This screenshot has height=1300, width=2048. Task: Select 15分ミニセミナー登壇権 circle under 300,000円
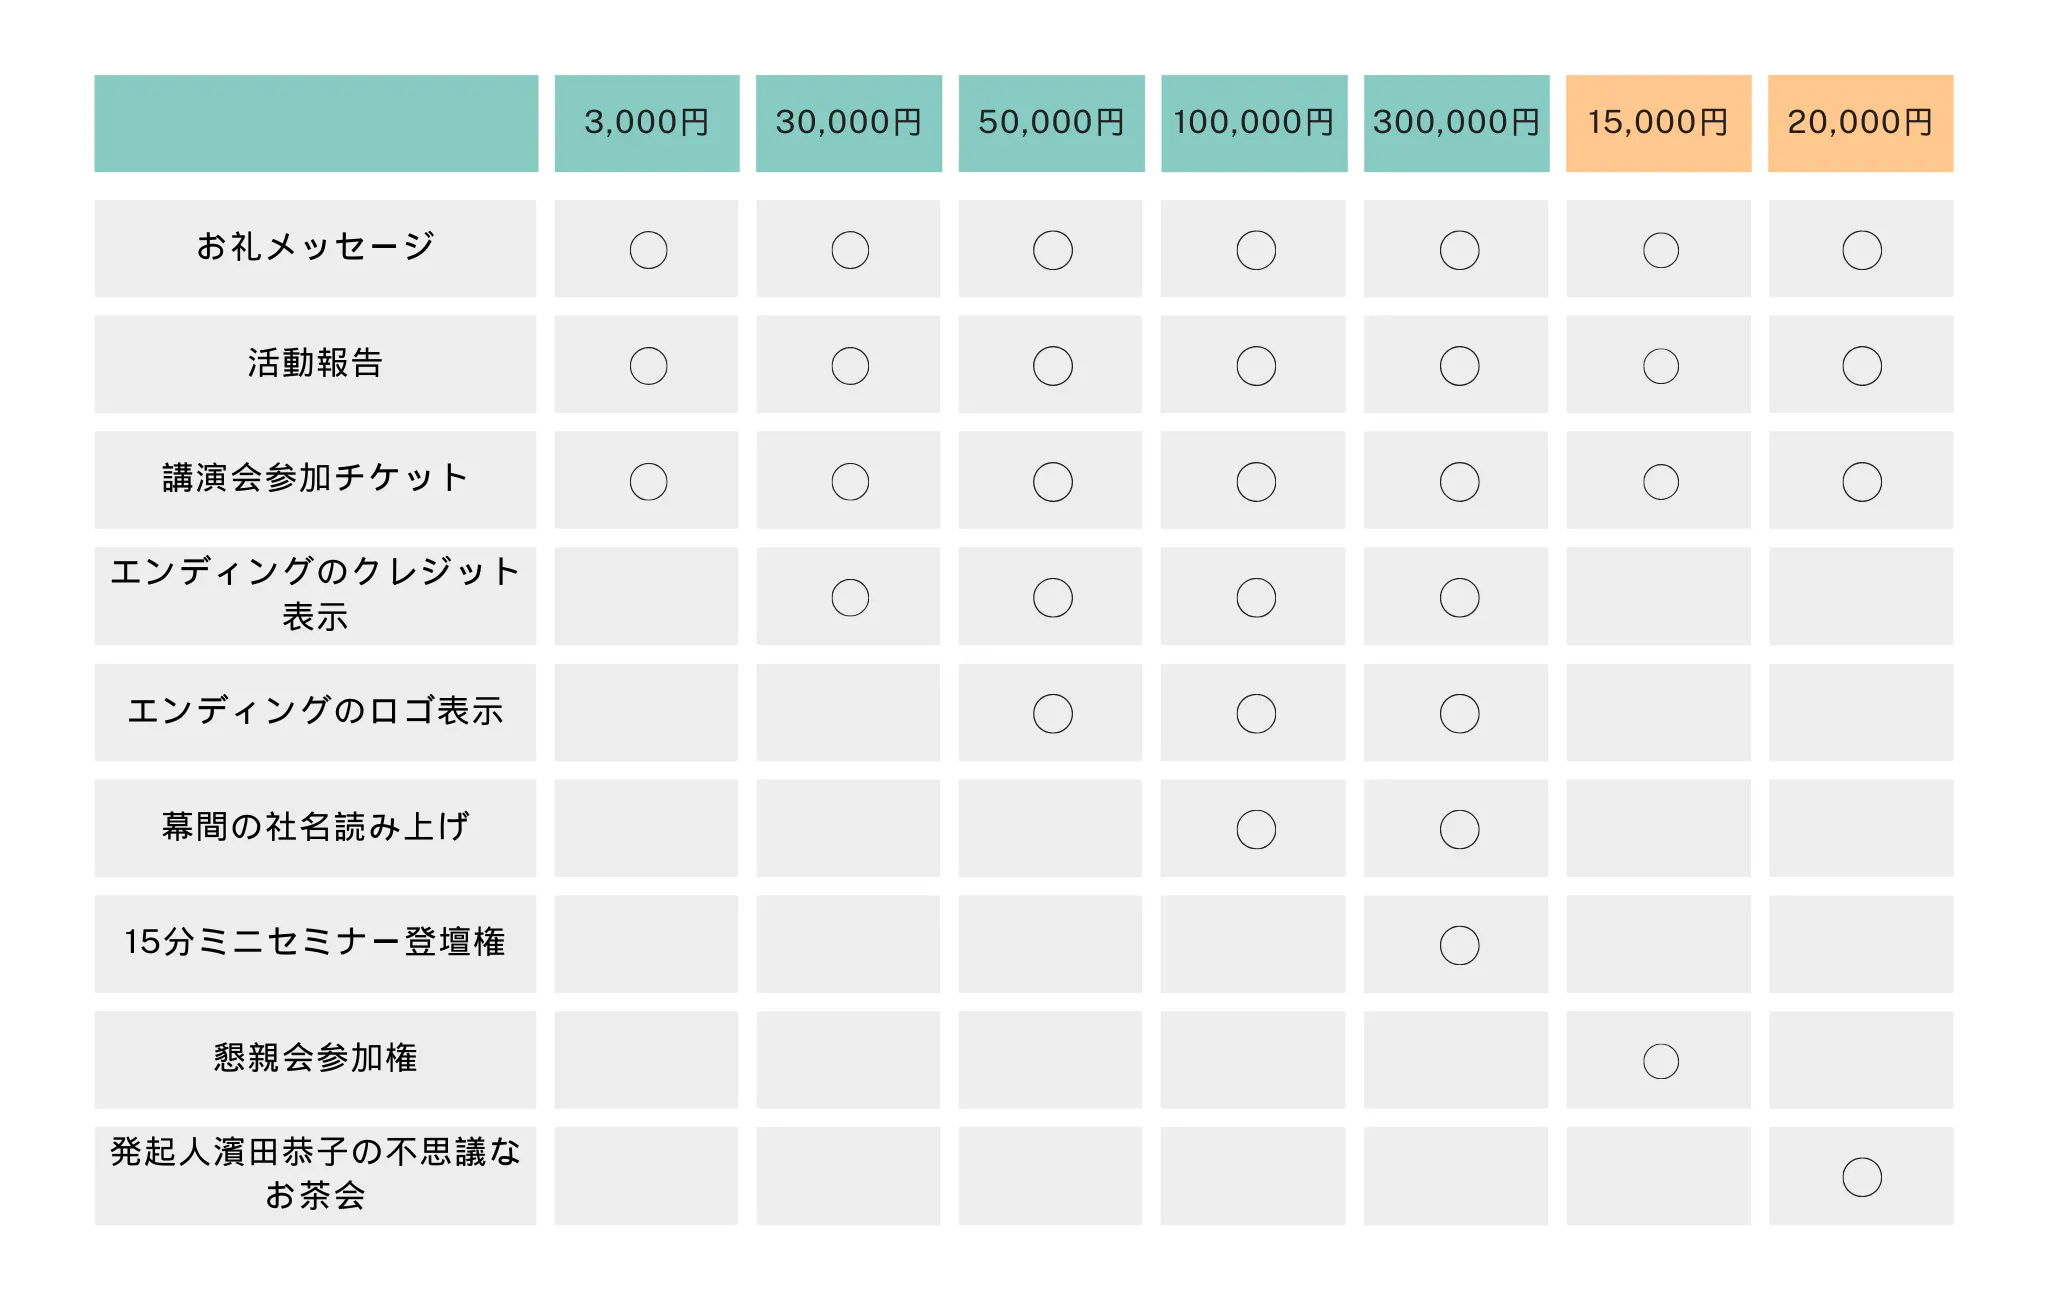pos(1459,945)
